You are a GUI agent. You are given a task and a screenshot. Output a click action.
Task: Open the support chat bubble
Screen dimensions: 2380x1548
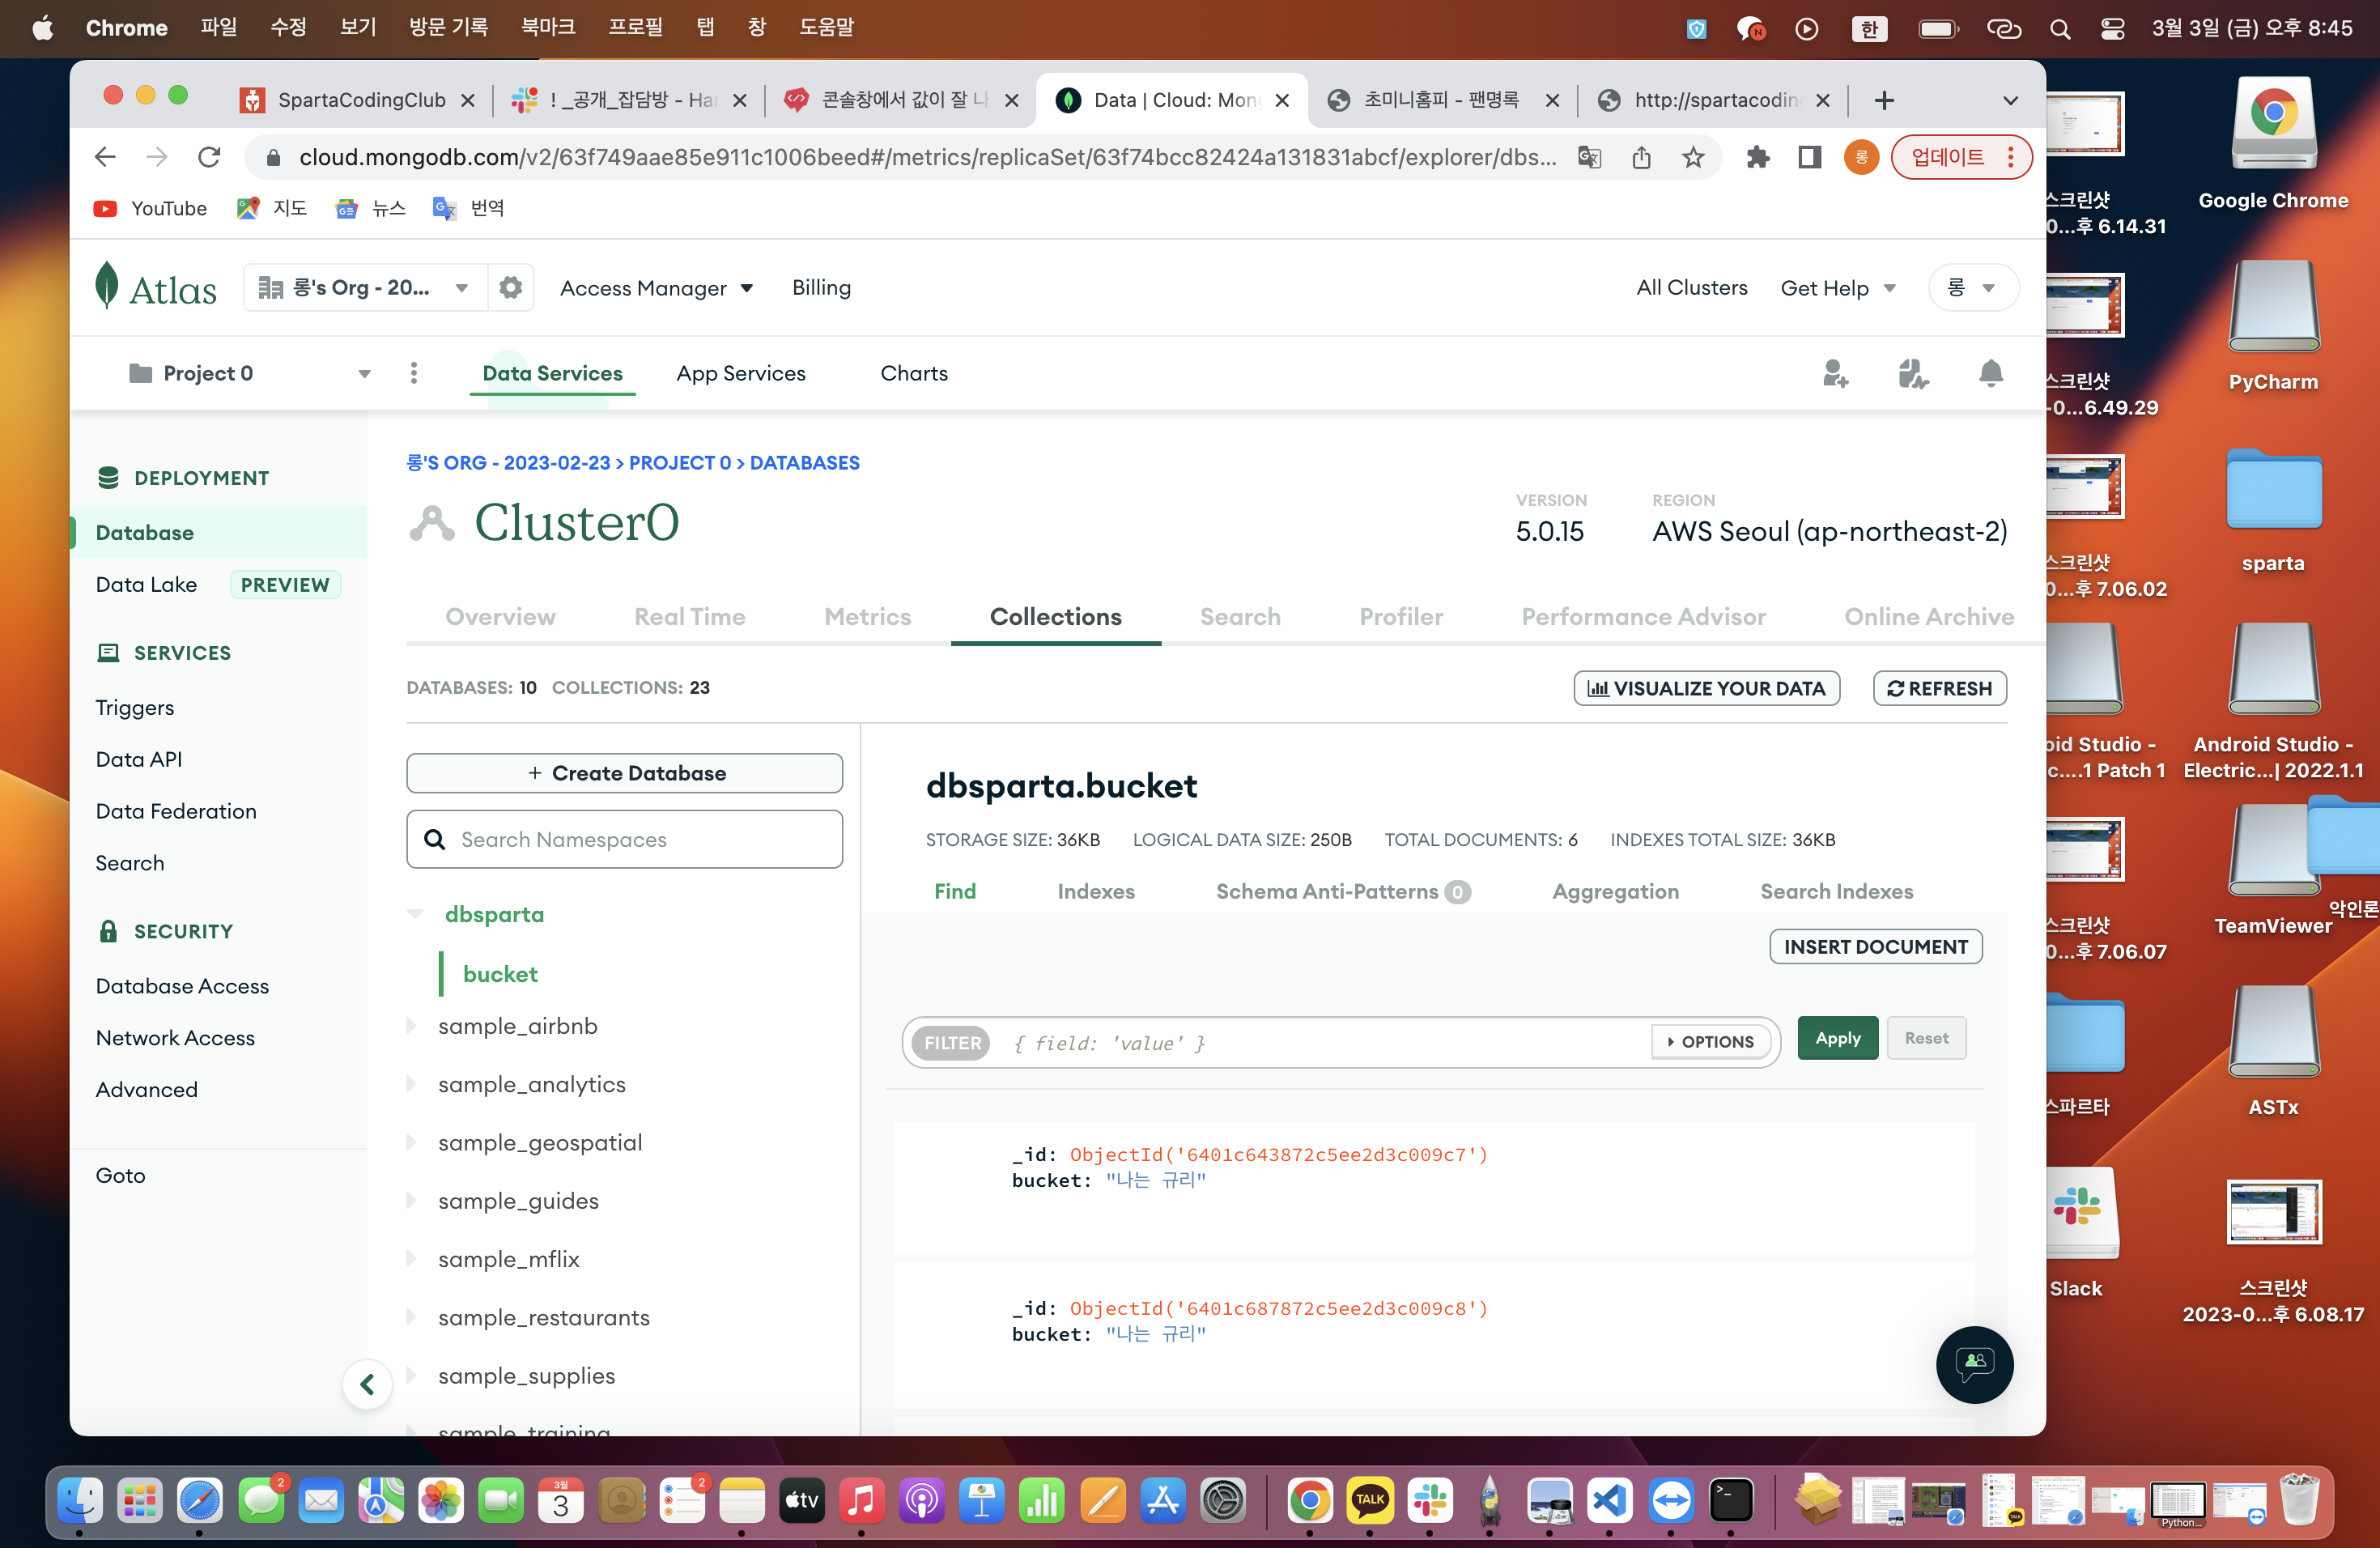click(1974, 1364)
